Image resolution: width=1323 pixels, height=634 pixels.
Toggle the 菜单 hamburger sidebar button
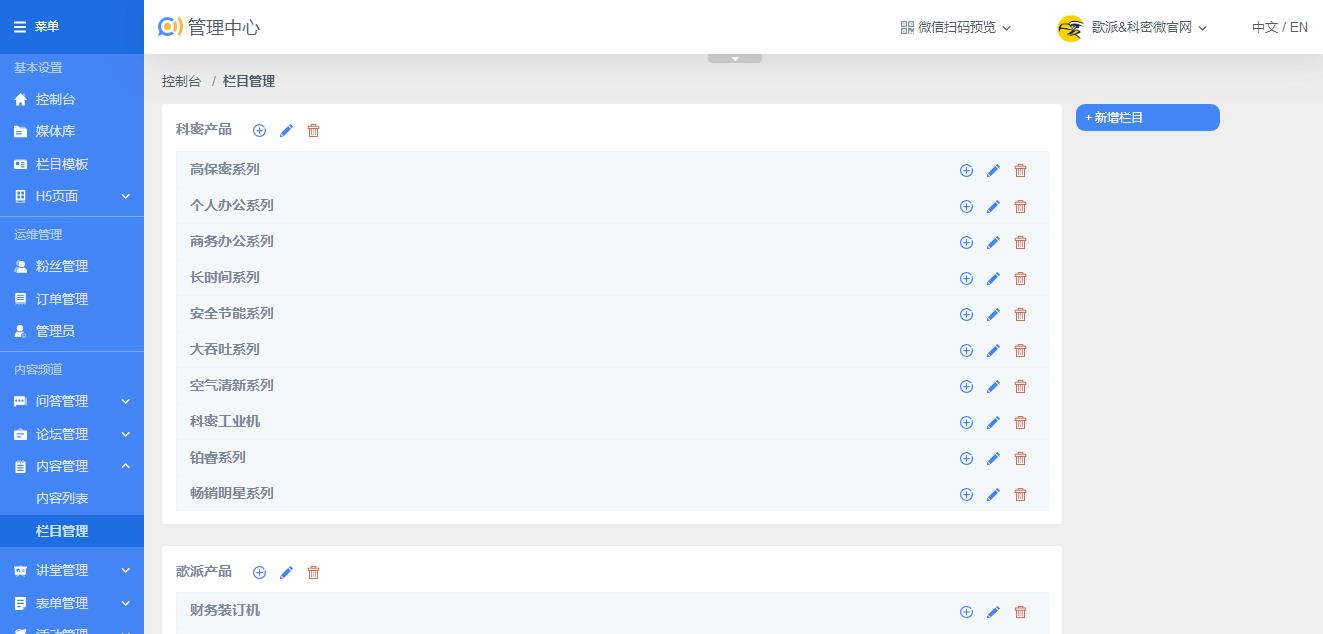click(20, 27)
